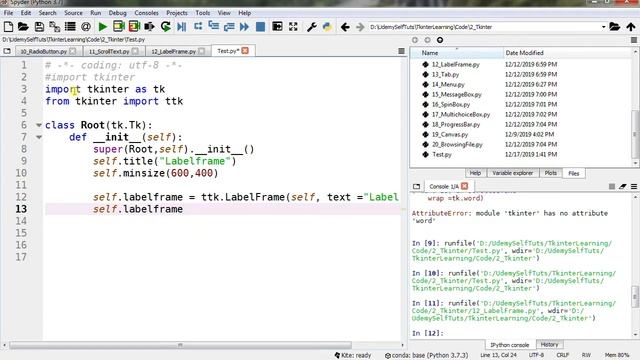Maximize current pane icon
Image resolution: width=640 pixels, height=360 pixels.
(277, 27)
